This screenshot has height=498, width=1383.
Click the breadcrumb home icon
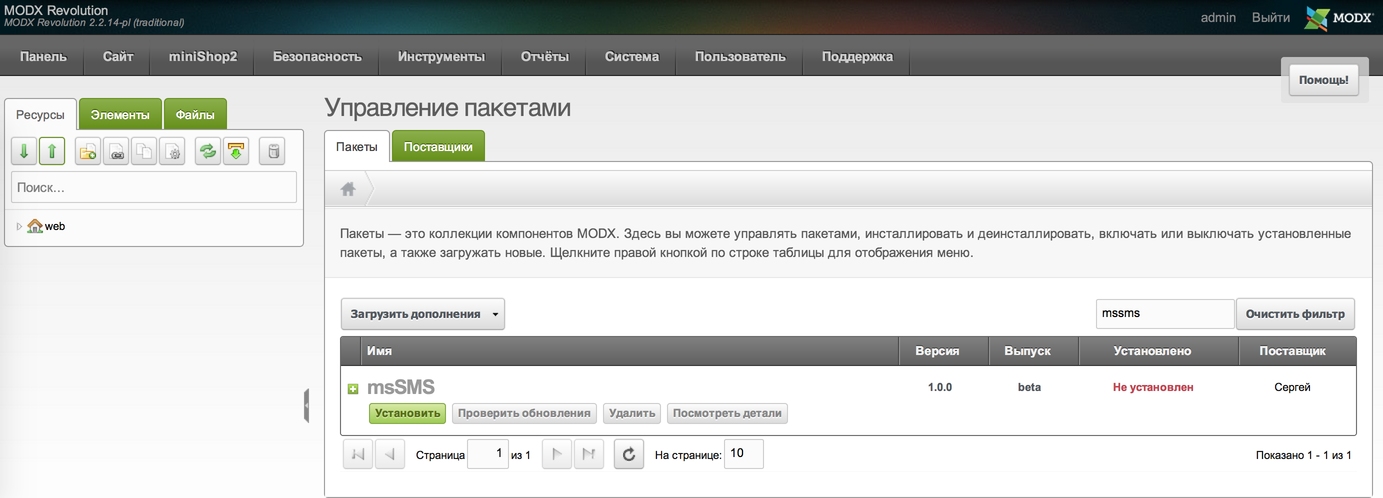[x=348, y=188]
